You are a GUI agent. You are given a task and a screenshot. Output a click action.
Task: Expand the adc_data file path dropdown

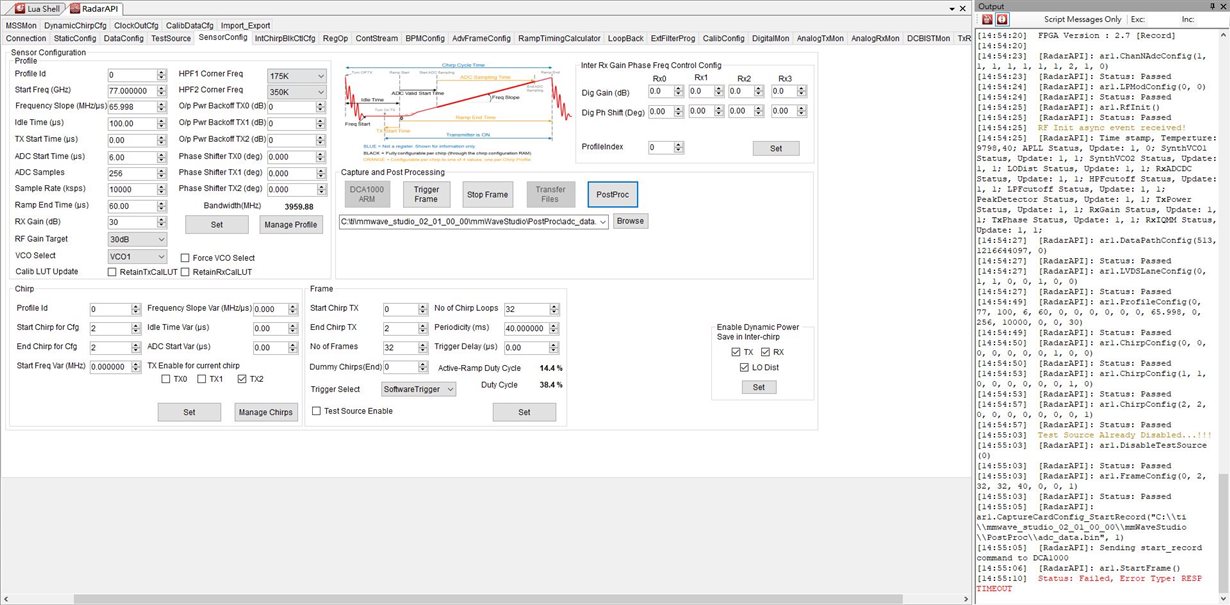click(603, 221)
